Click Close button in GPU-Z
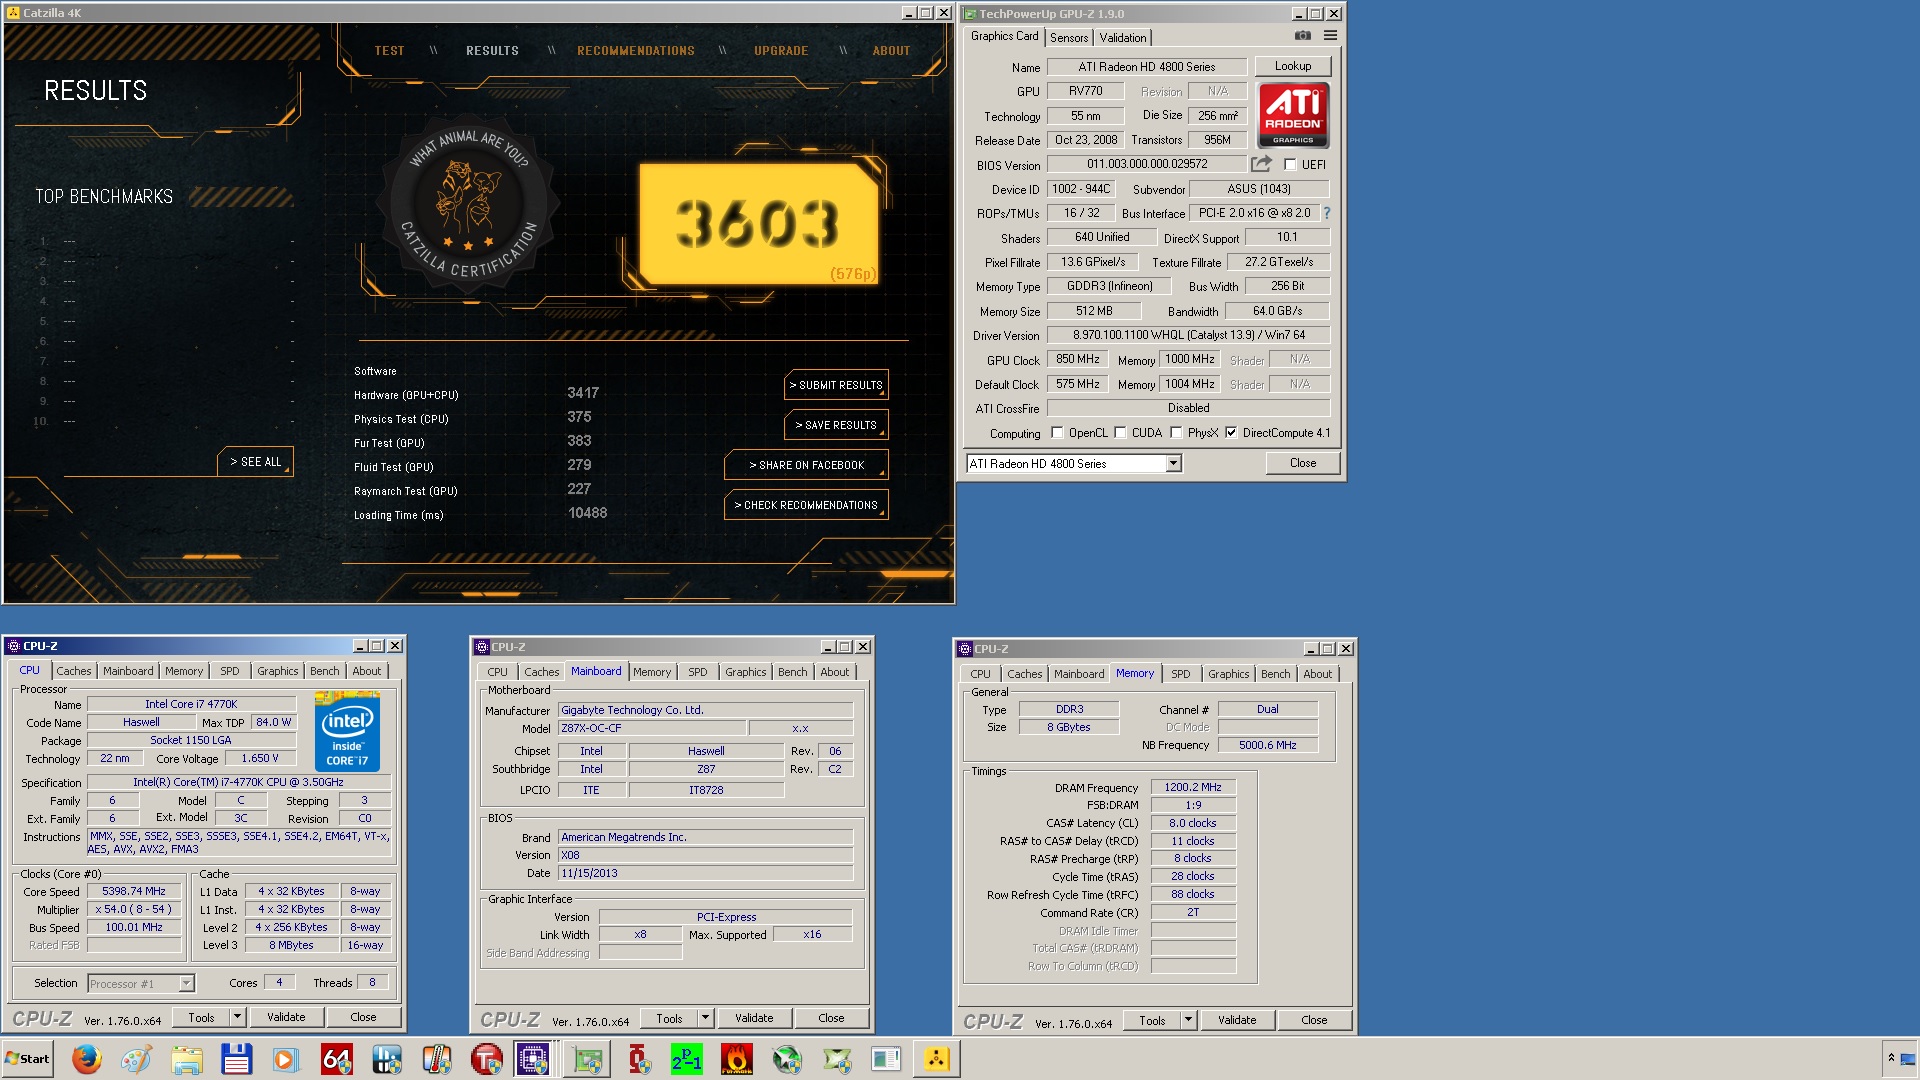 1303,463
